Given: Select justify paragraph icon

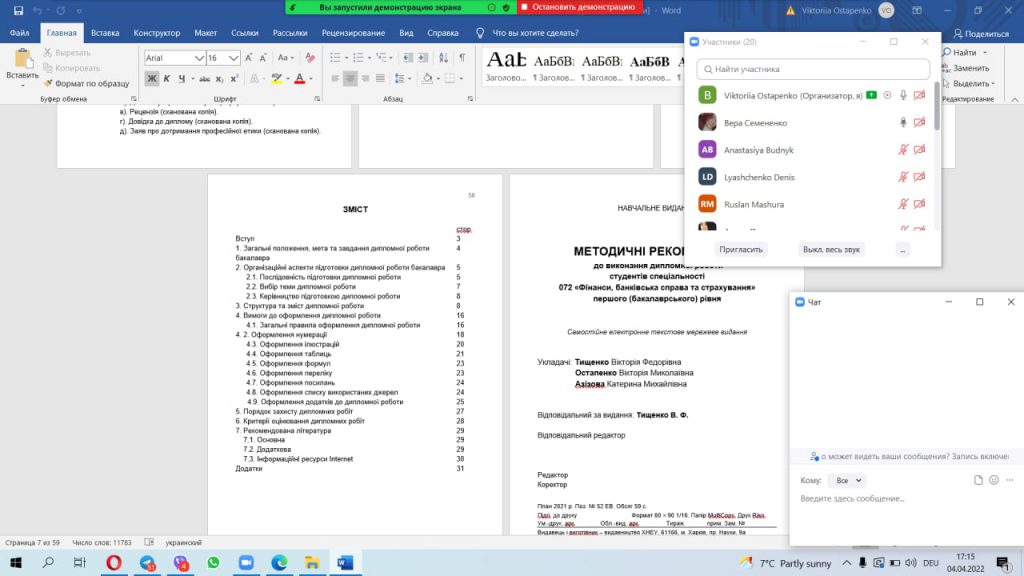Looking at the screenshot, I should [380, 79].
